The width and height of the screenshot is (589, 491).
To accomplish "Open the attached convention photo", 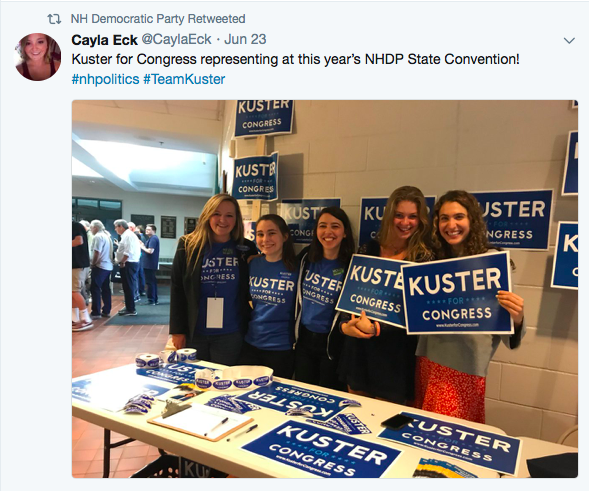I will click(325, 289).
